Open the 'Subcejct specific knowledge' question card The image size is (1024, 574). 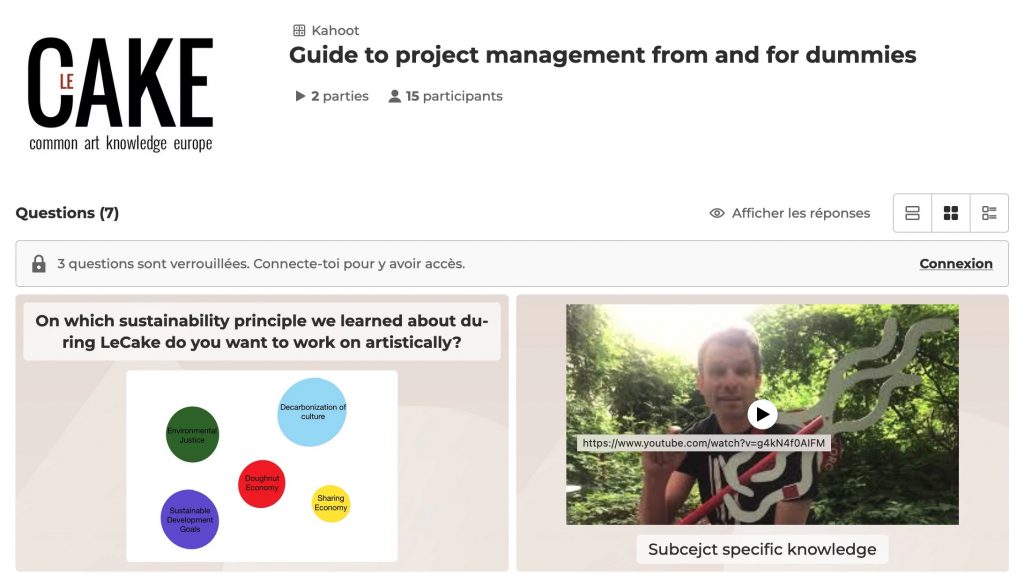(x=762, y=433)
